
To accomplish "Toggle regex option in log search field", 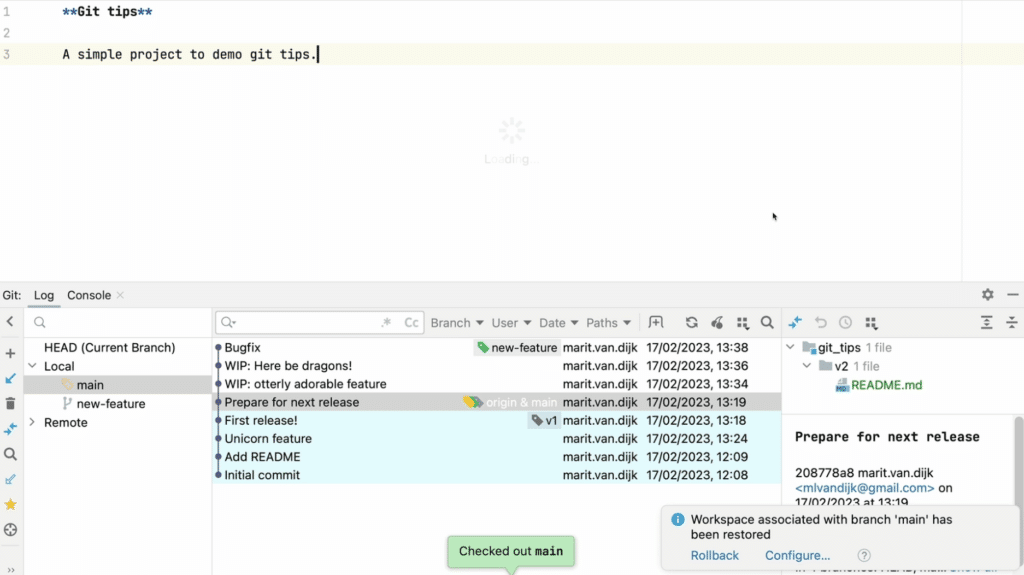I will [x=387, y=322].
